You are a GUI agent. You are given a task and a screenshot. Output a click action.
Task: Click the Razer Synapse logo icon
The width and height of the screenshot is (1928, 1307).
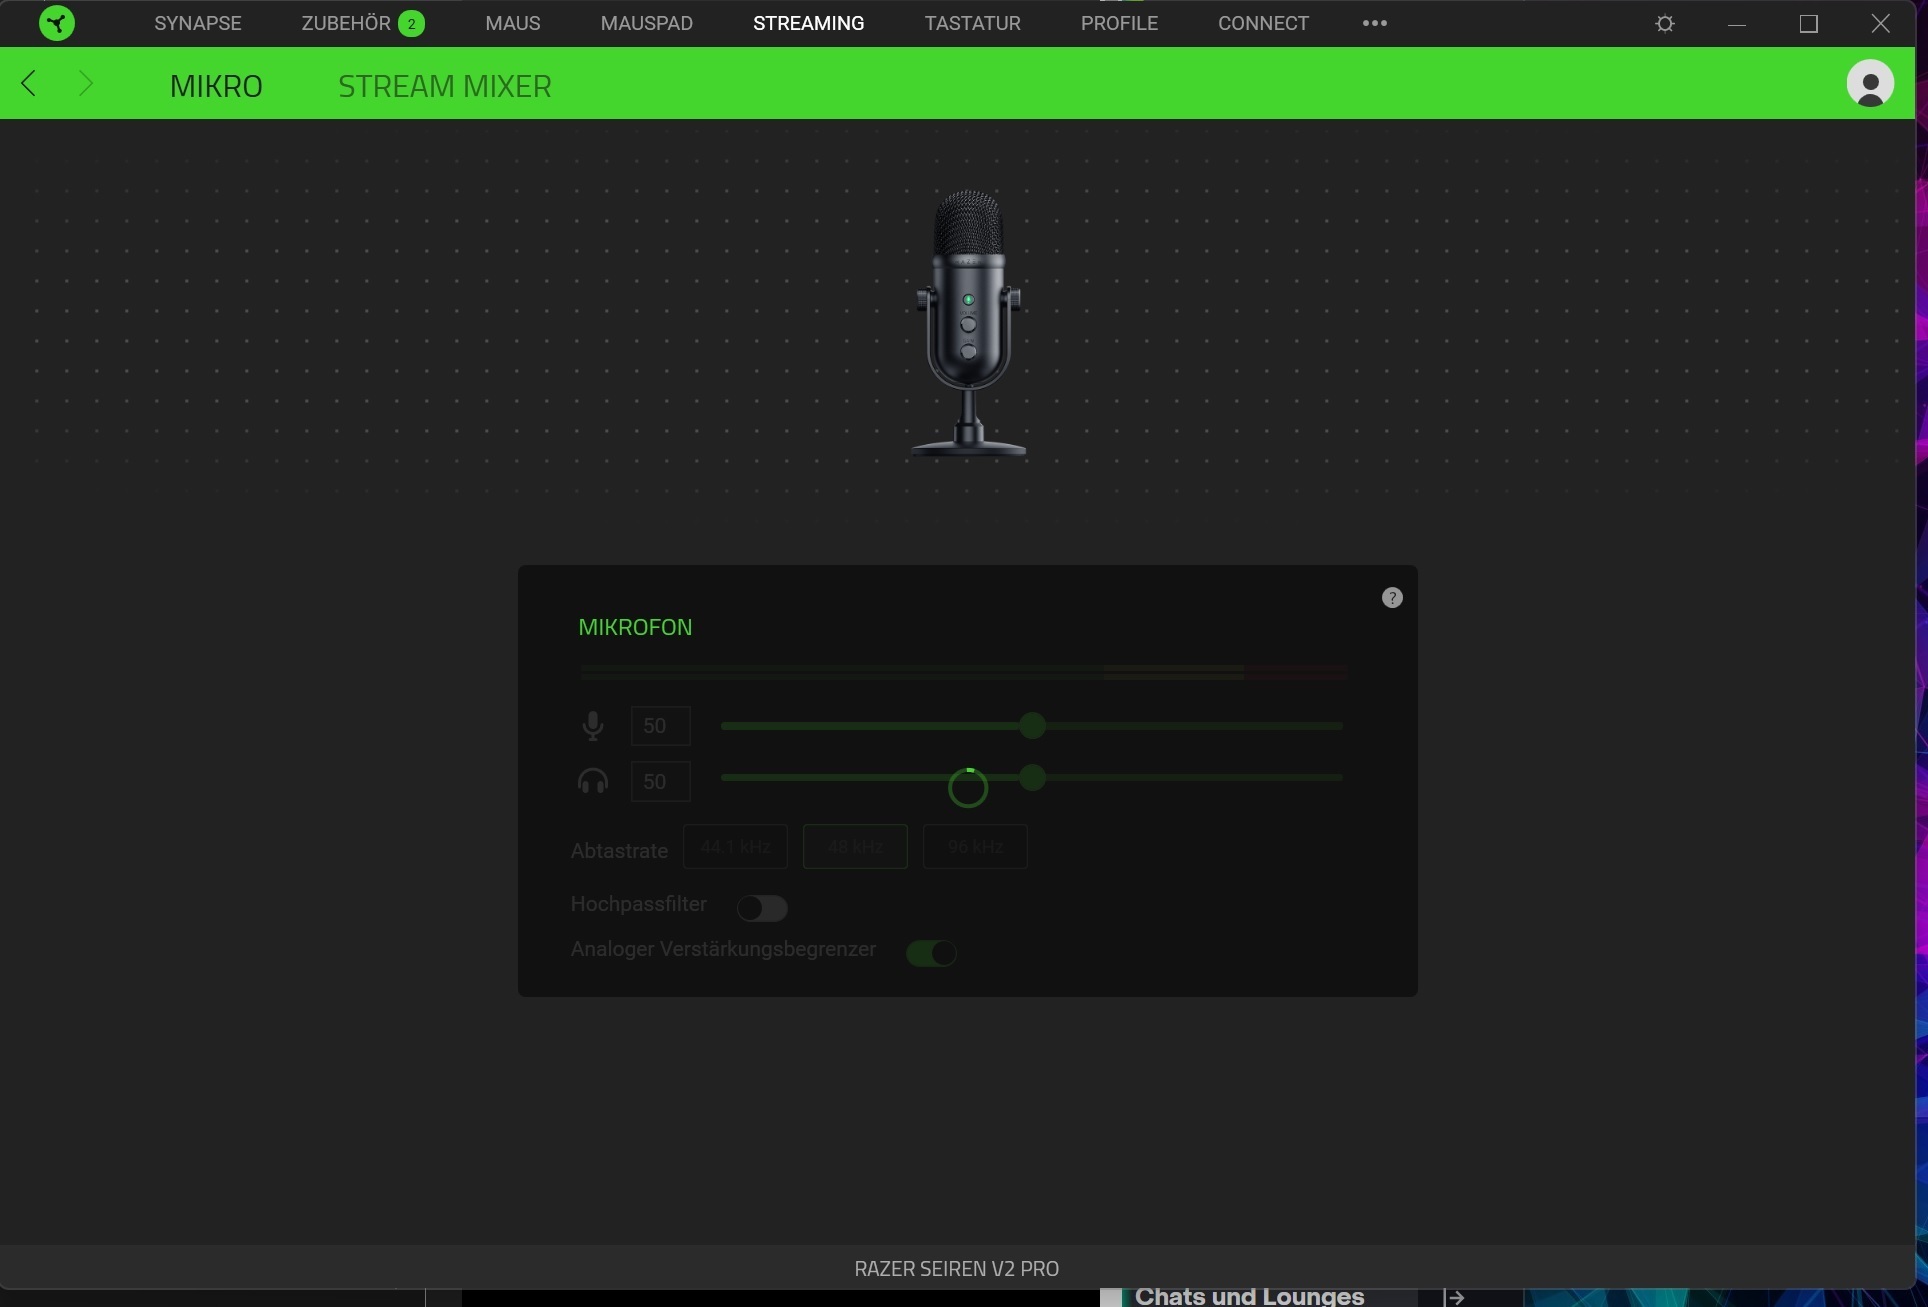[57, 23]
